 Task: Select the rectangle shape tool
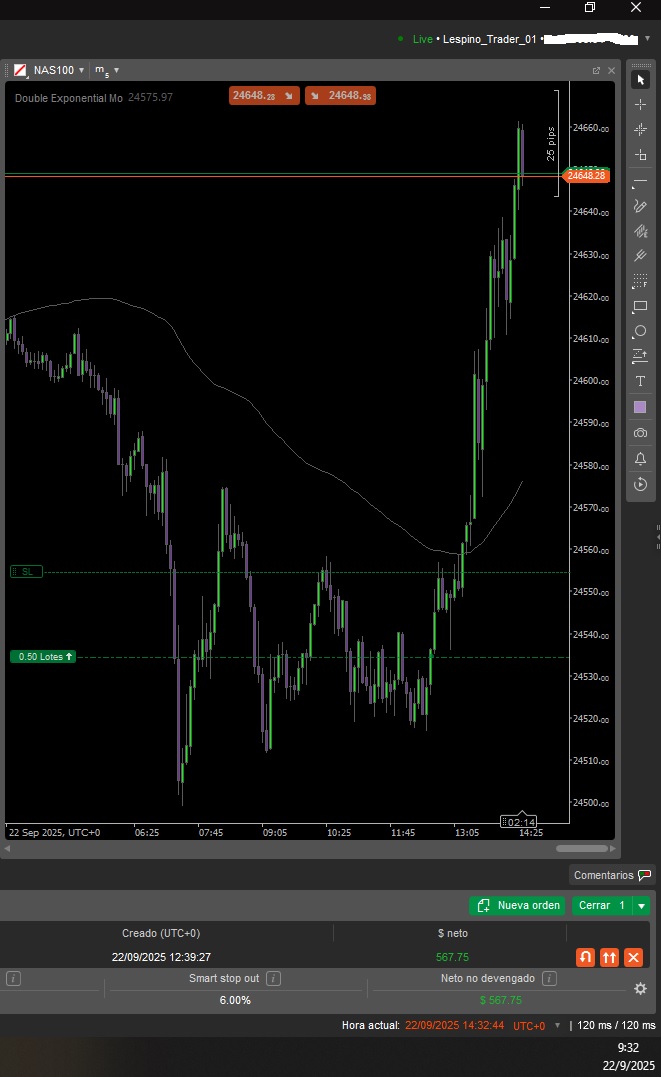click(640, 306)
